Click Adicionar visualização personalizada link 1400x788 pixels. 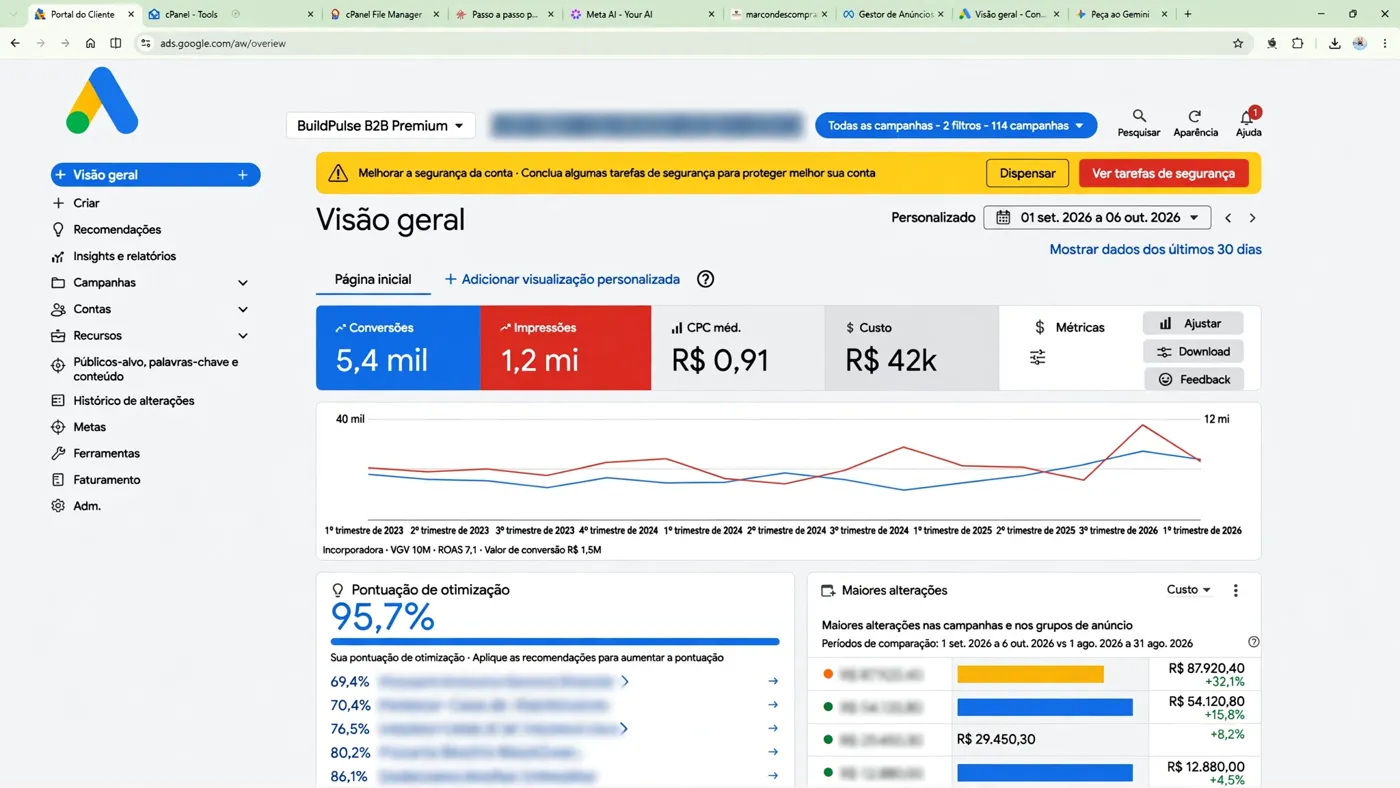[x=561, y=279]
